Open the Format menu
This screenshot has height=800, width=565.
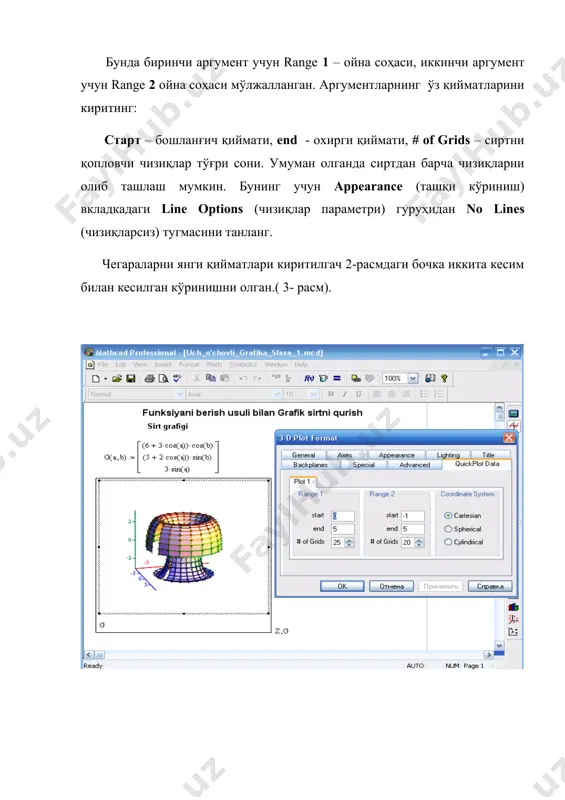[x=189, y=364]
